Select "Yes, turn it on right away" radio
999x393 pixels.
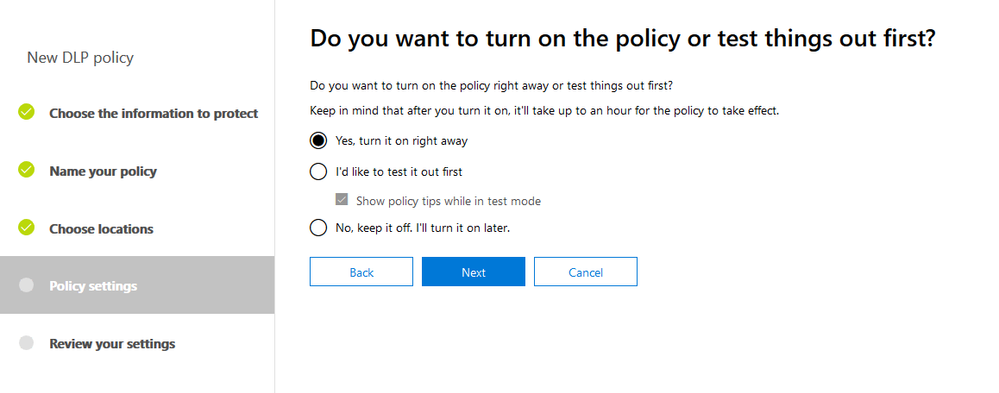tap(318, 141)
